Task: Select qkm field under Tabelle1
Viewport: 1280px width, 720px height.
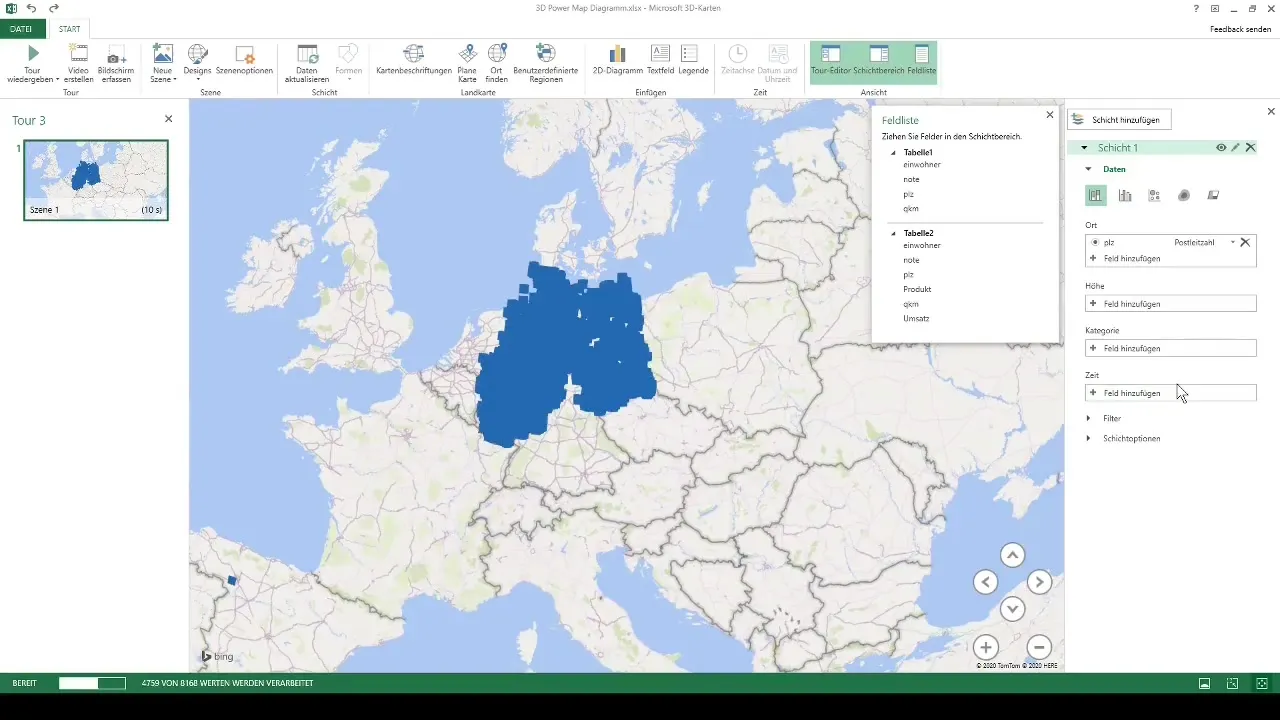Action: [911, 208]
